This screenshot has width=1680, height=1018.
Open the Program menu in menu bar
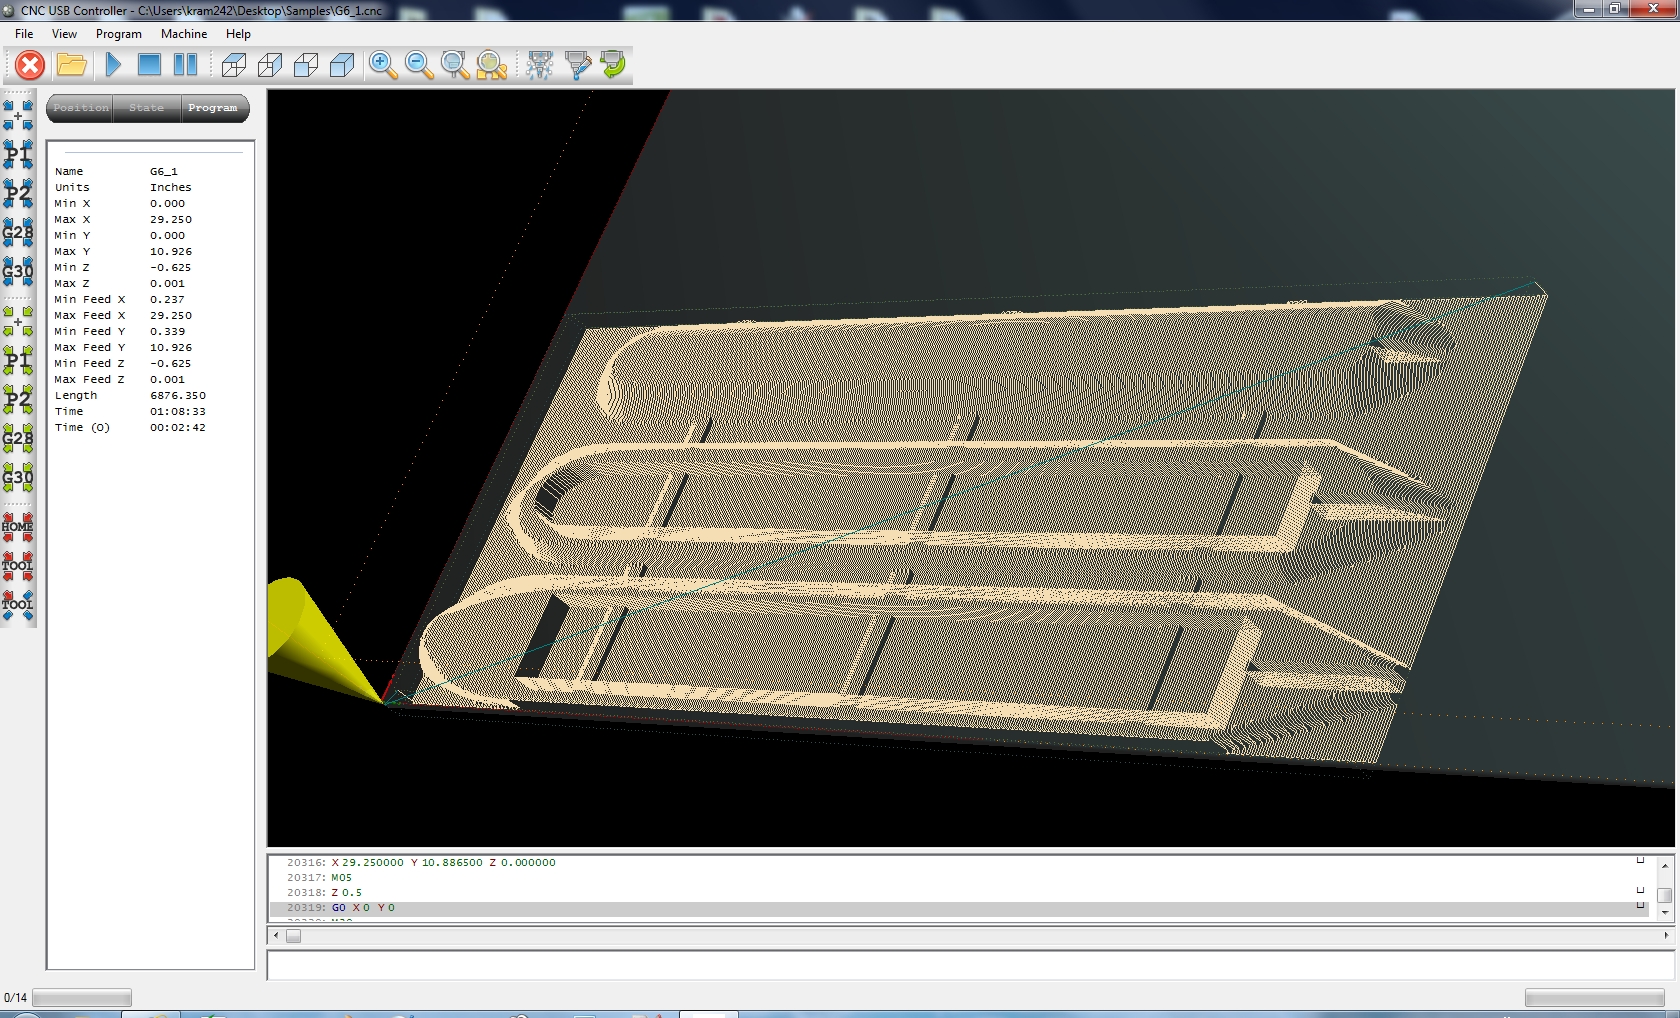pos(118,34)
